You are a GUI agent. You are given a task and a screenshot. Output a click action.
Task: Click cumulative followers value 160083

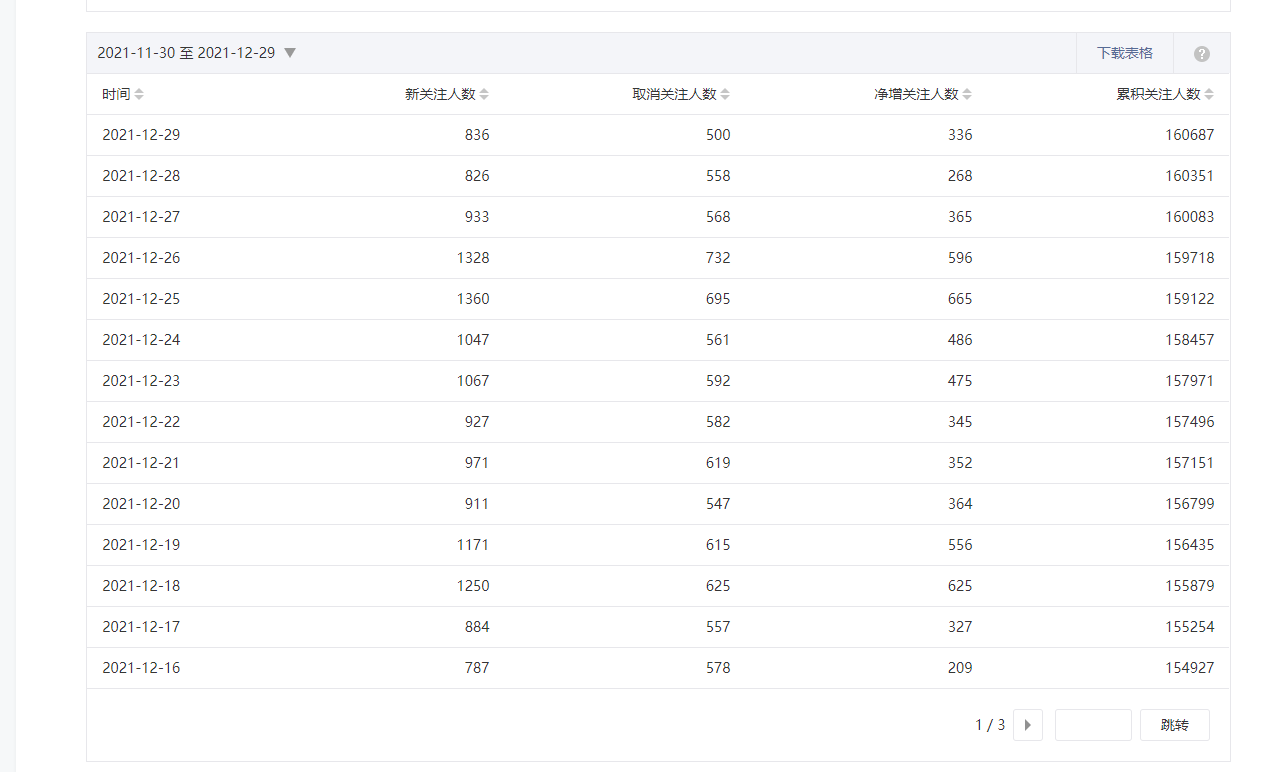pyautogui.click(x=1190, y=217)
